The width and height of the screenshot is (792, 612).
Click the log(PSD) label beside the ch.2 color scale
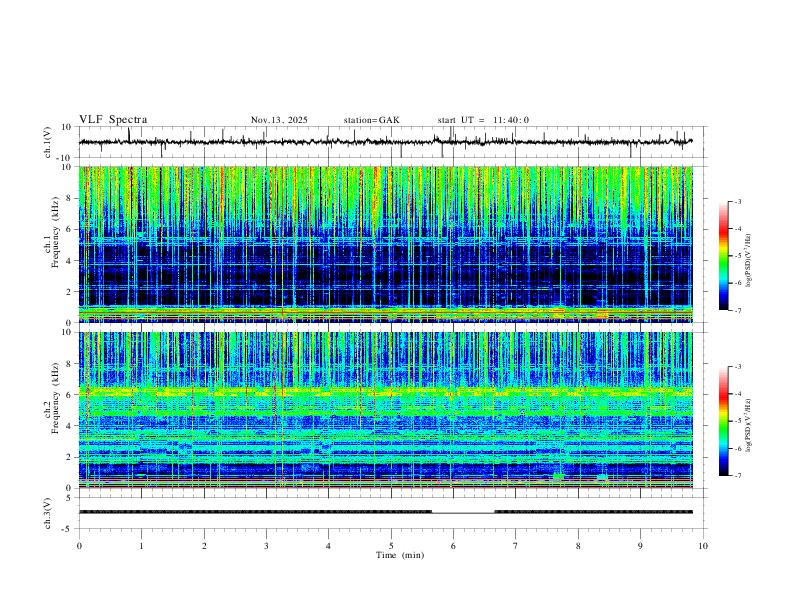point(750,426)
